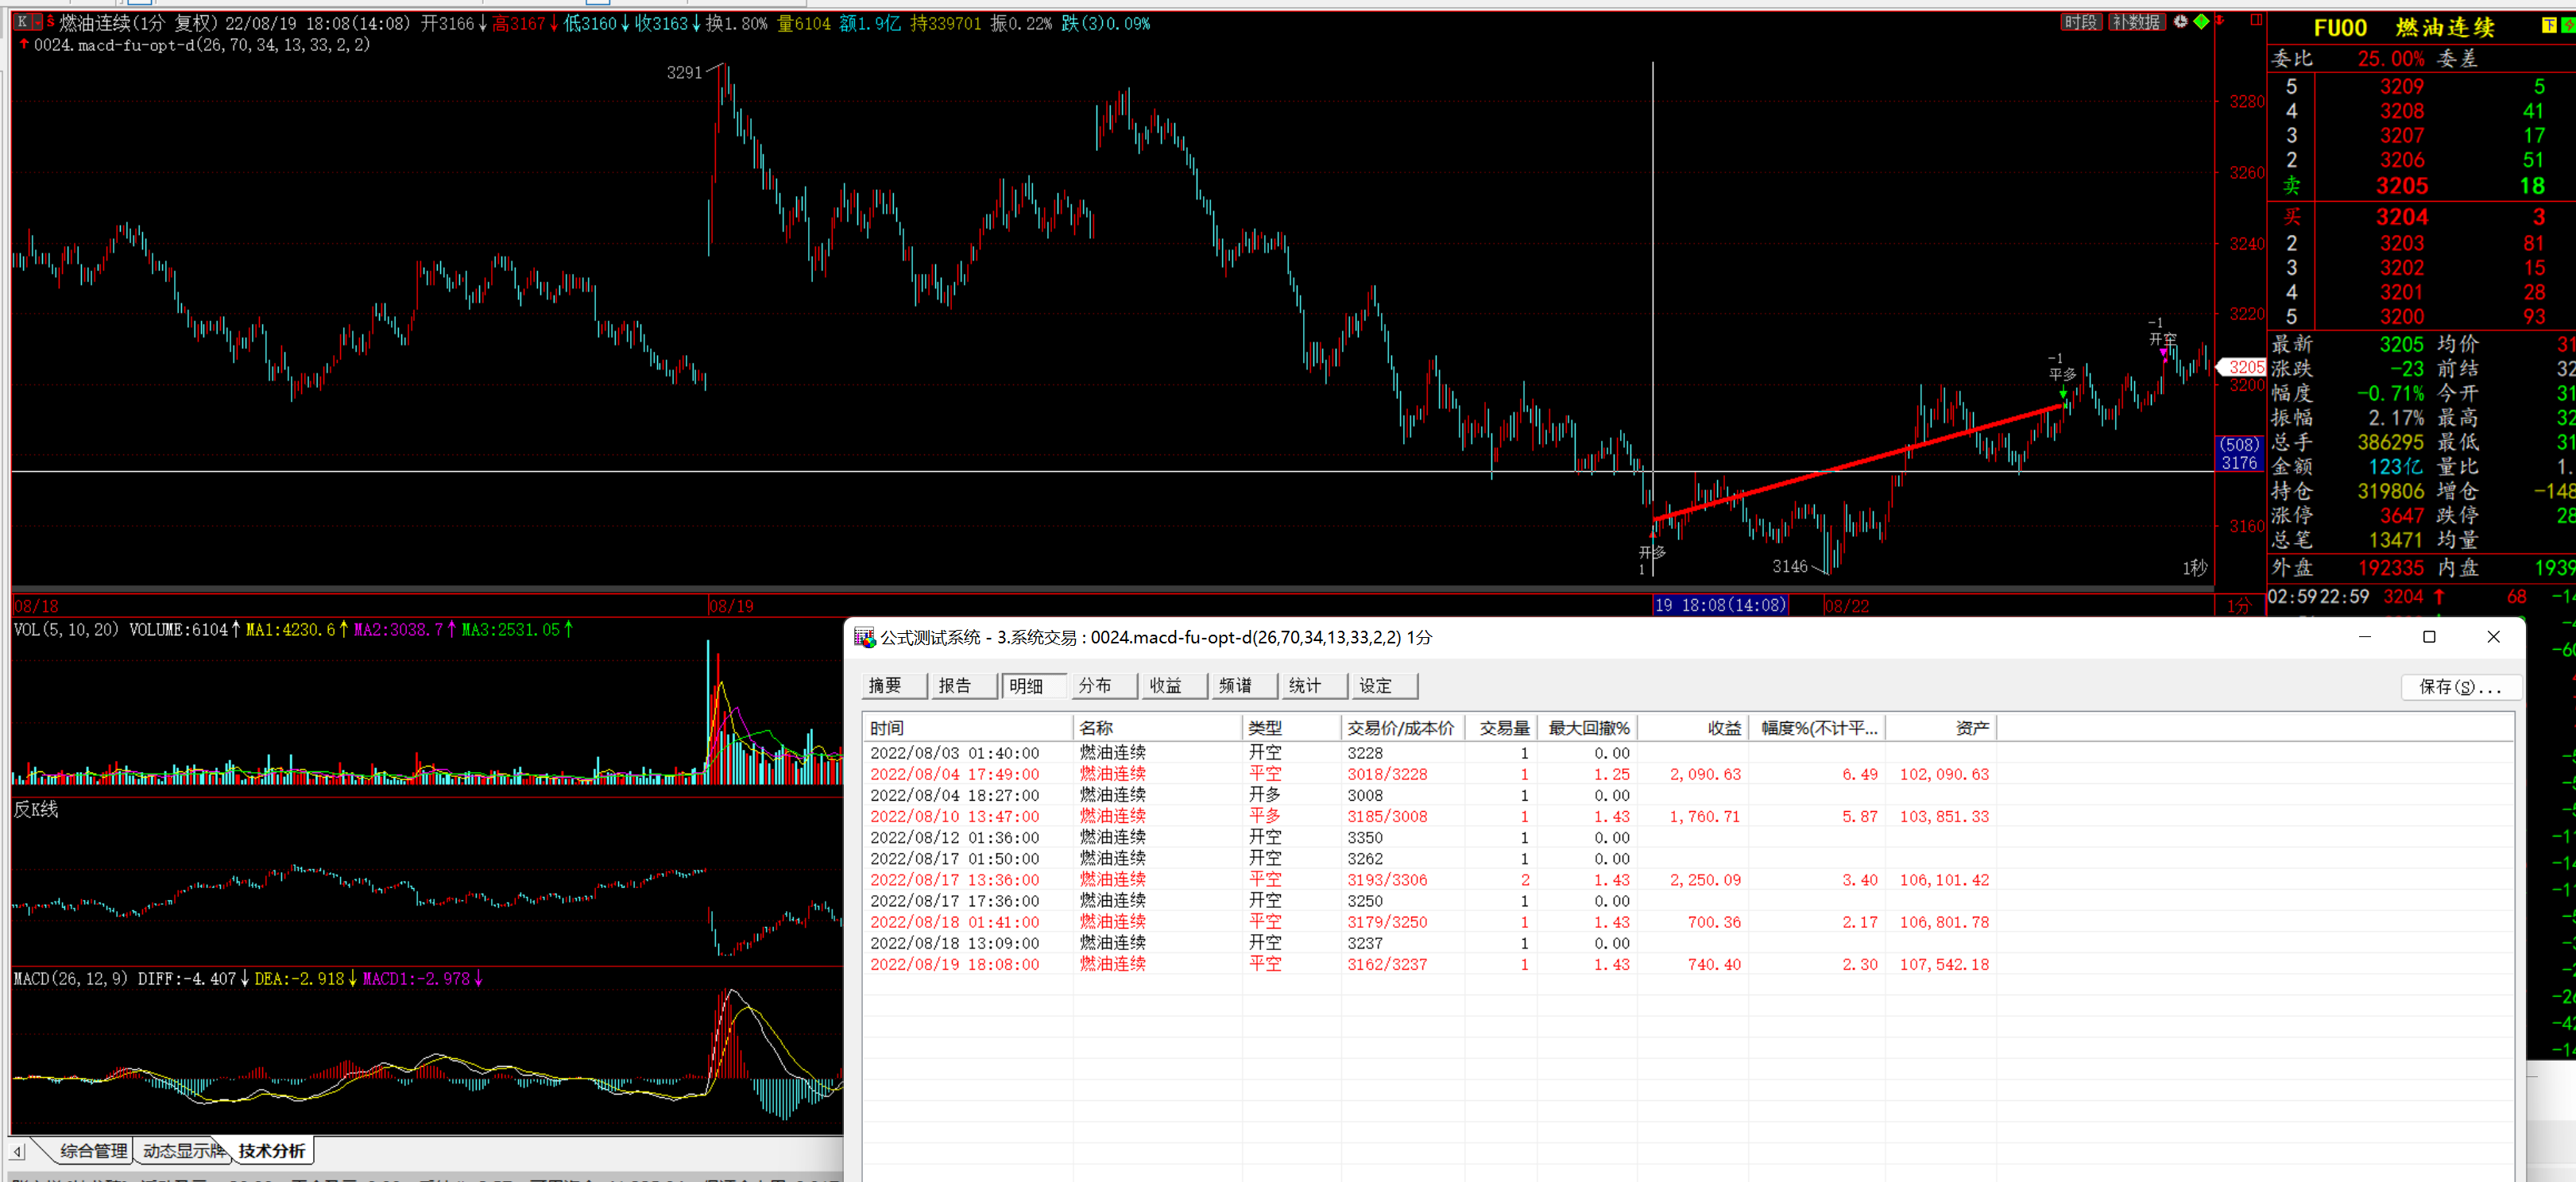This screenshot has width=2576, height=1182.
Task: Click the 保存(S)... button
Action: point(2460,686)
